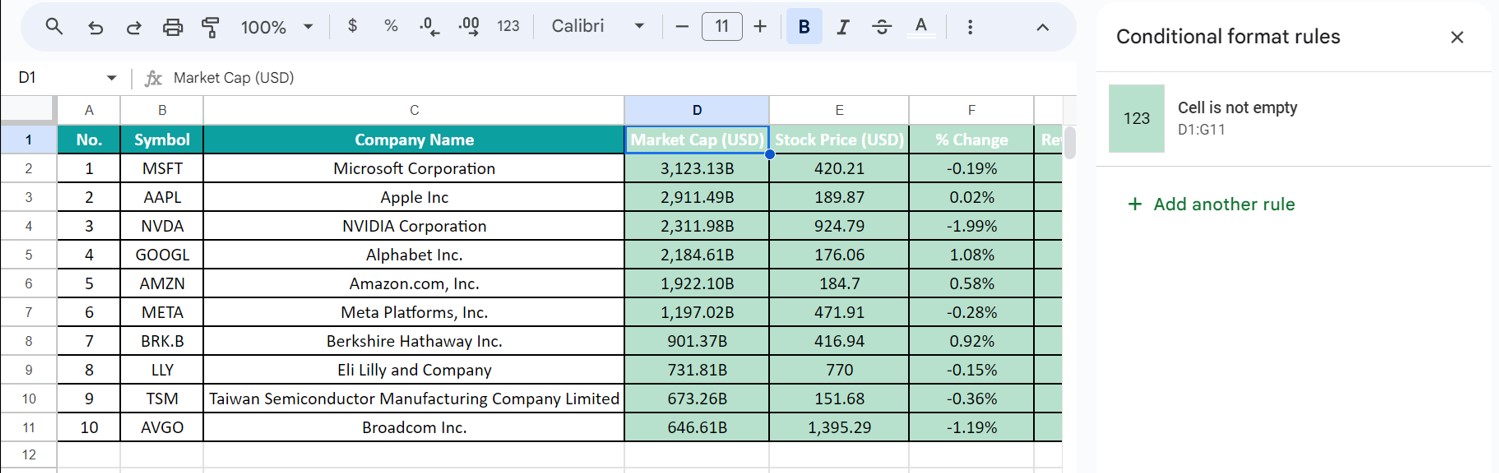Select the Broadcom Inc. cell

pos(414,427)
